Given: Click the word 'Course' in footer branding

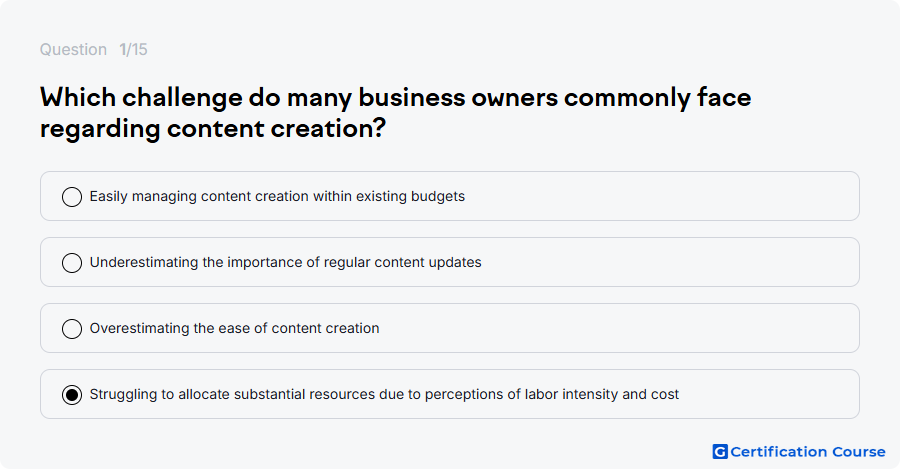Looking at the screenshot, I should pos(859,452).
